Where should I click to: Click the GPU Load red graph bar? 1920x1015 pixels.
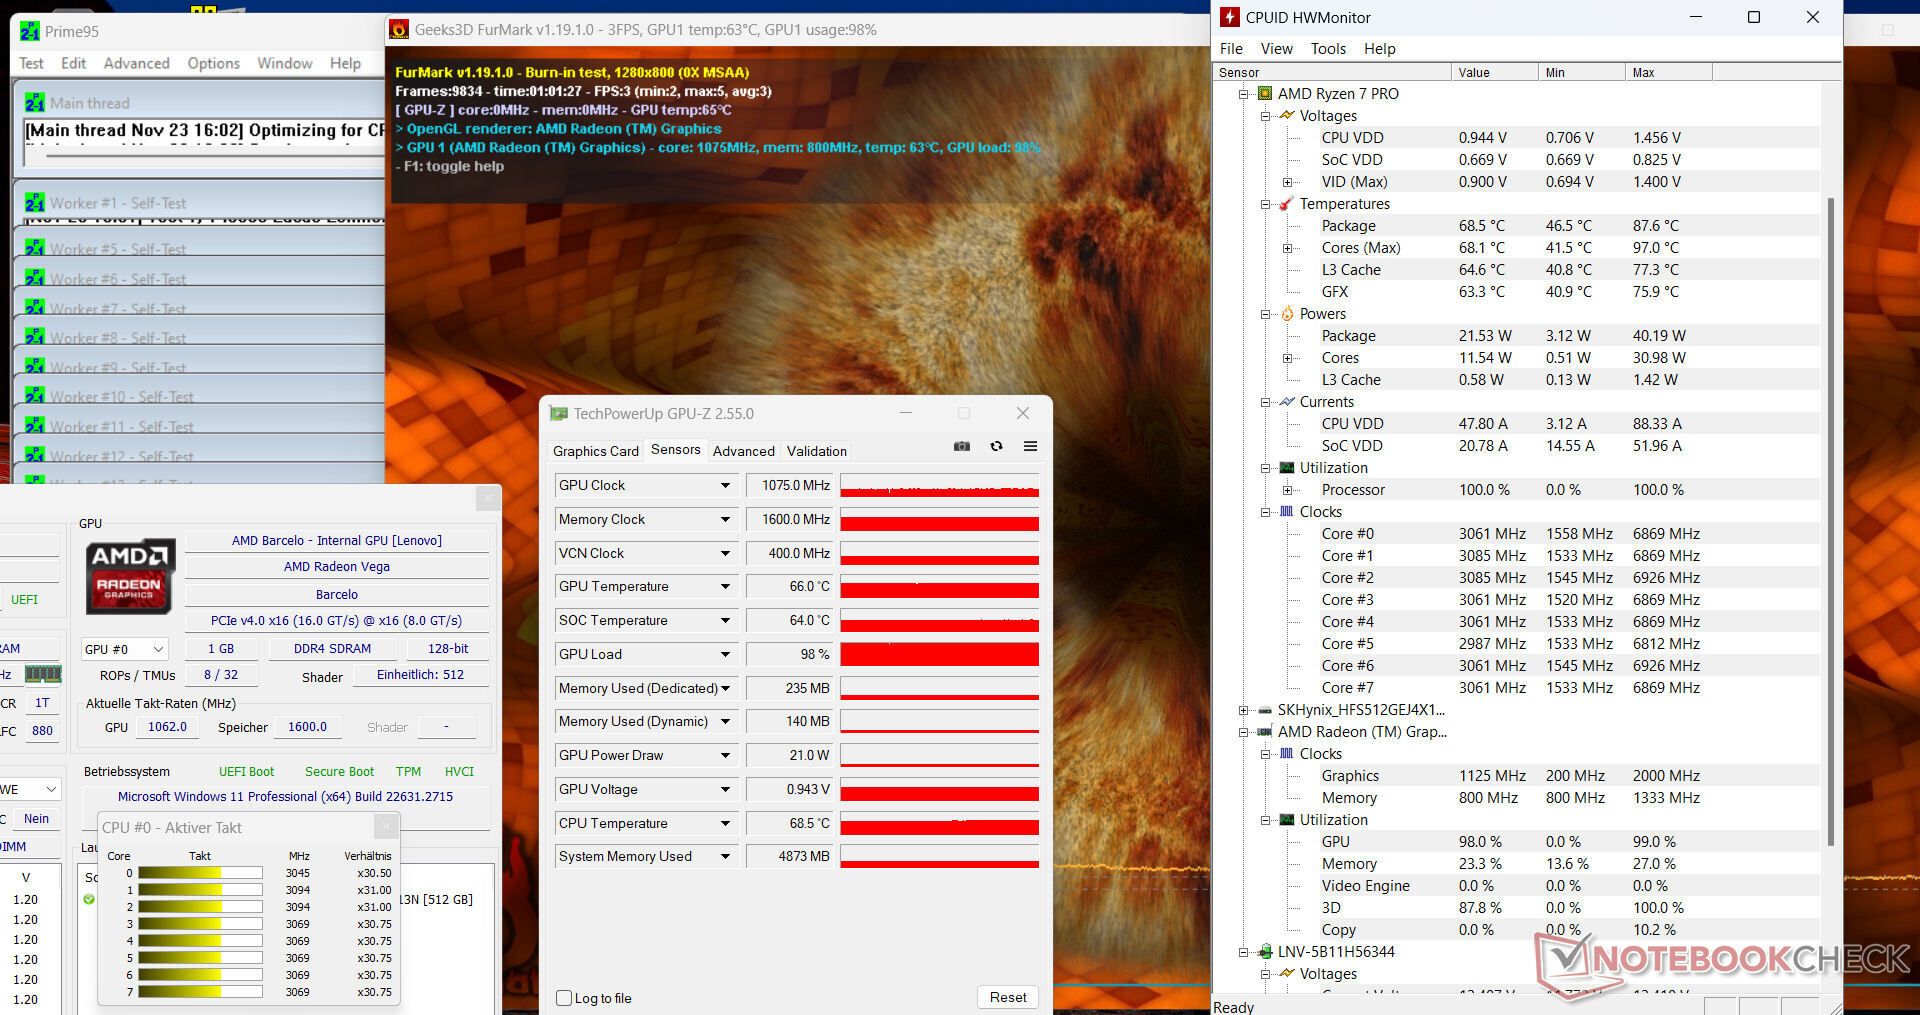point(939,655)
